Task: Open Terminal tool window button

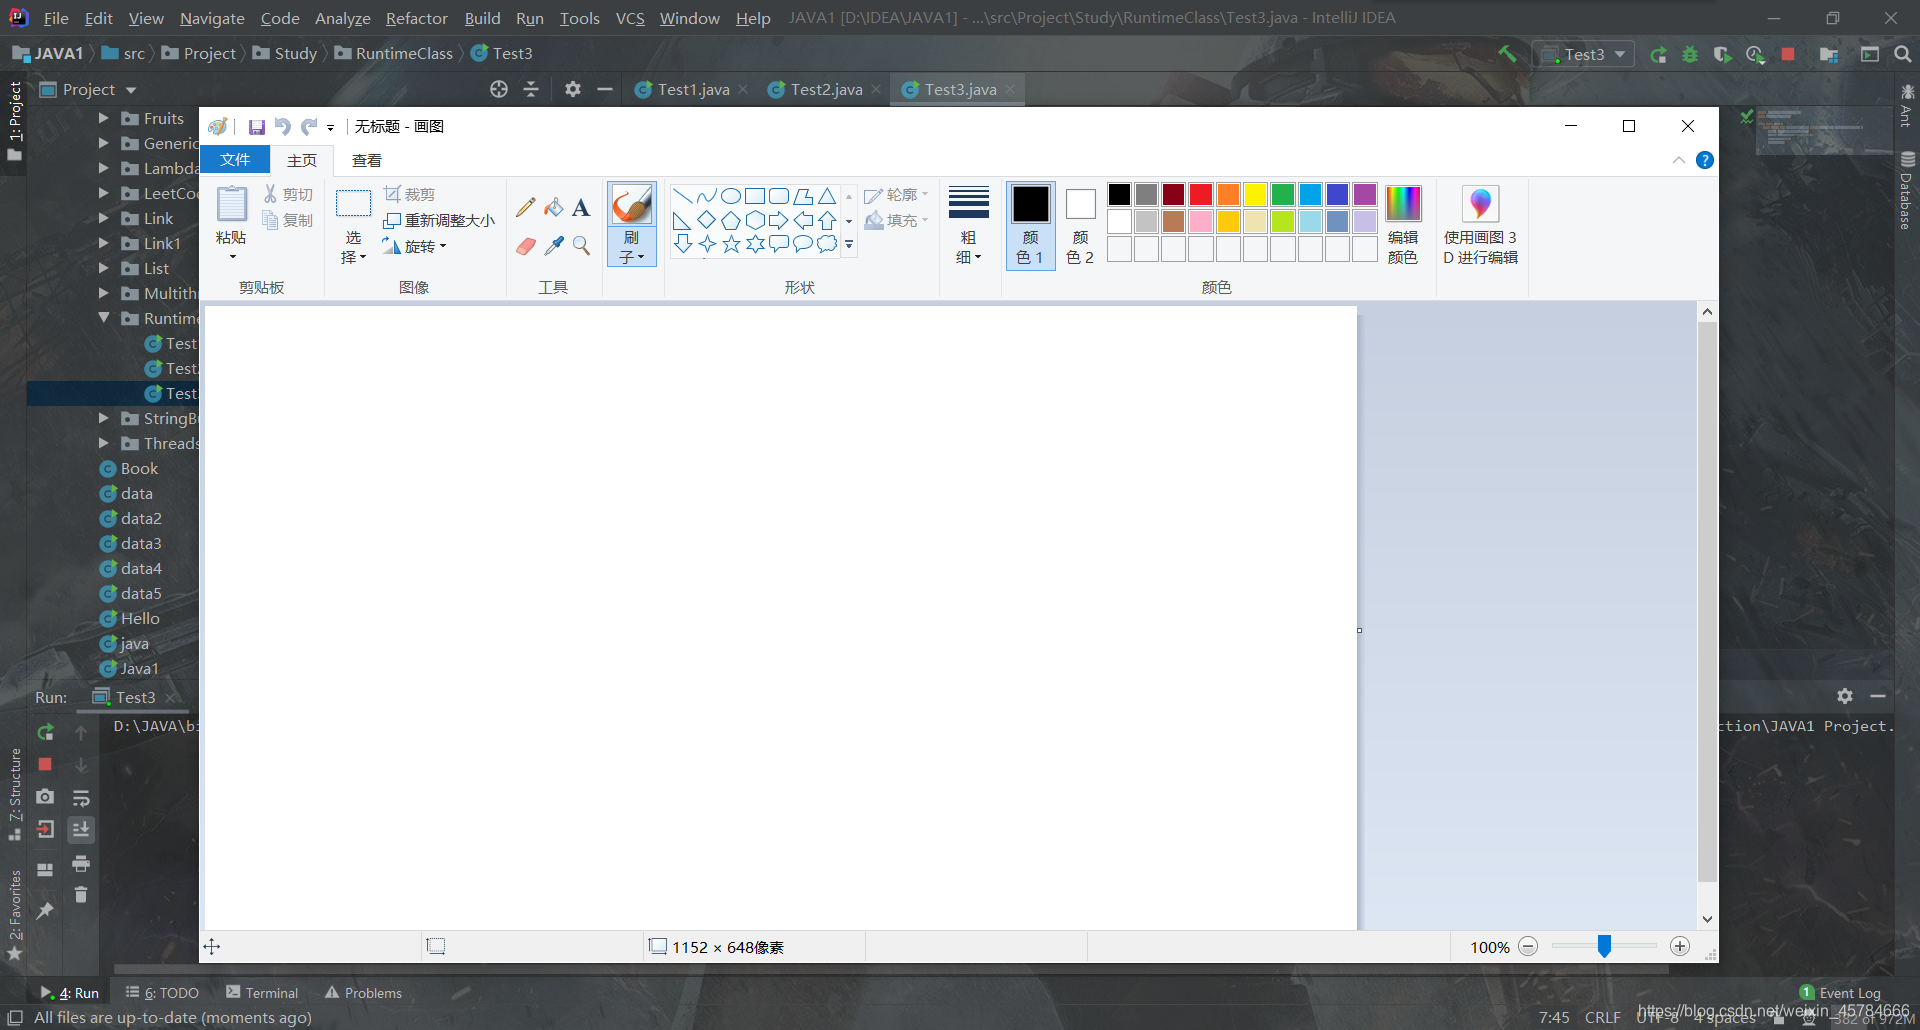Action: pyautogui.click(x=262, y=992)
